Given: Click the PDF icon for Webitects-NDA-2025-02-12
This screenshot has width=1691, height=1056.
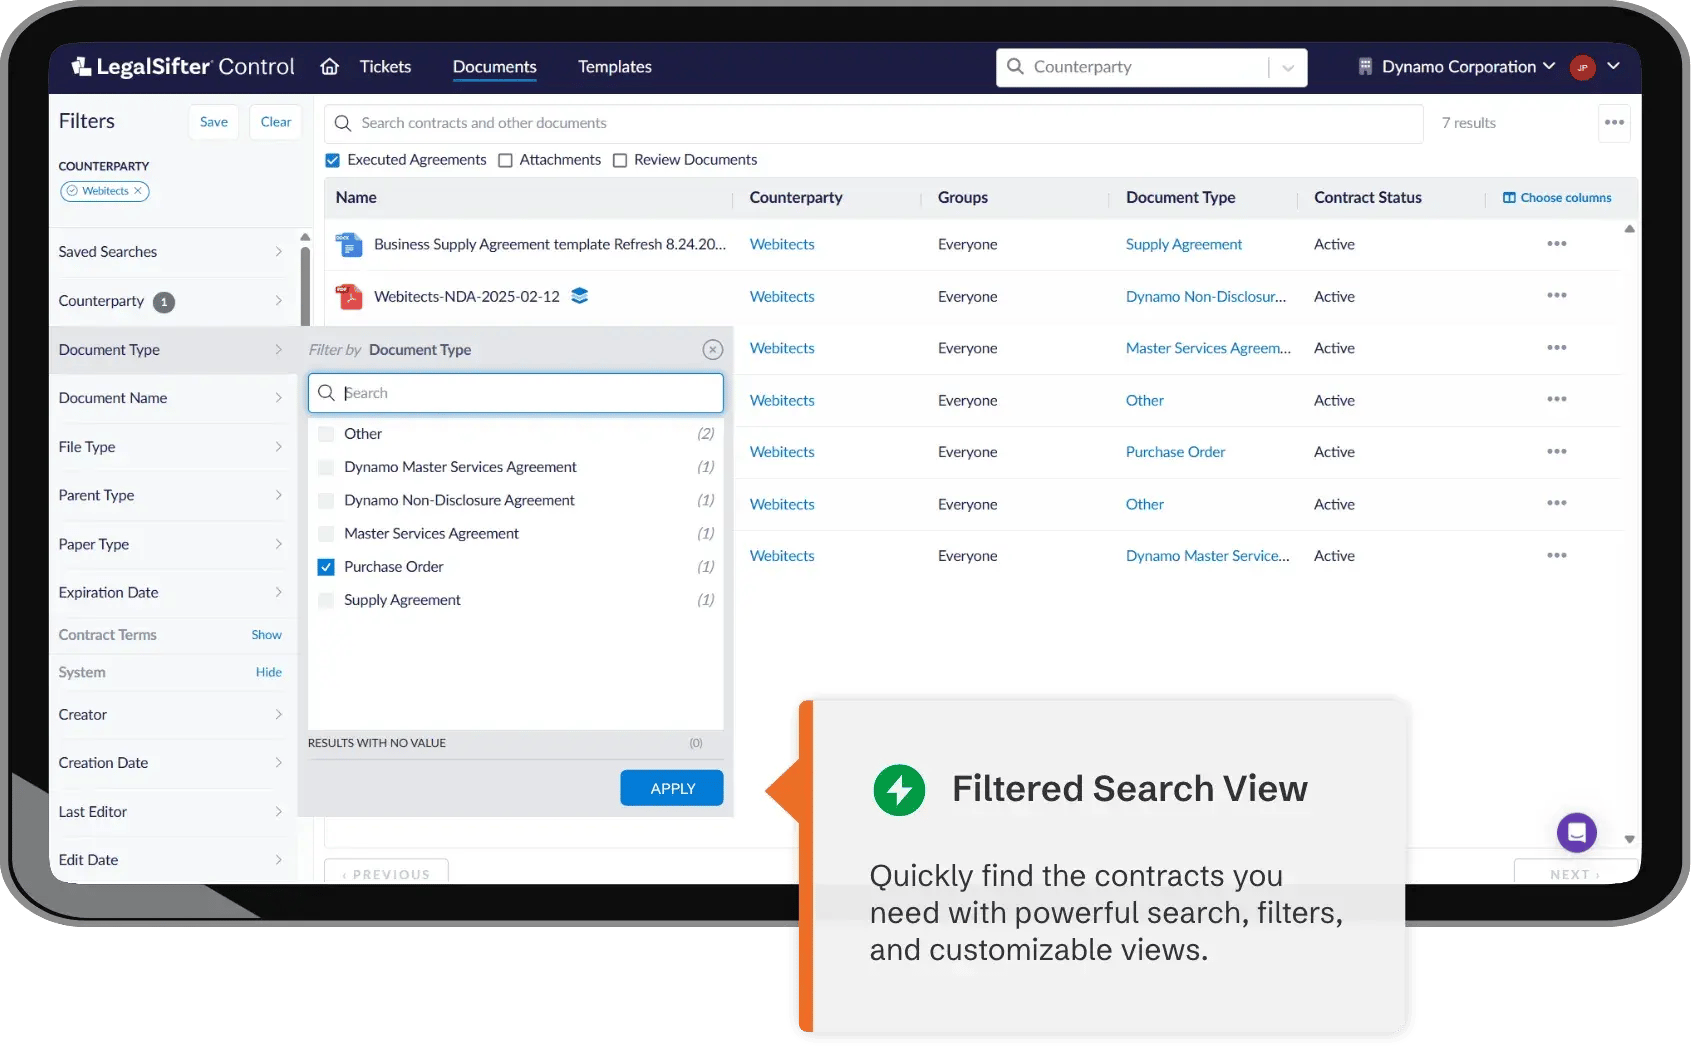Looking at the screenshot, I should (349, 296).
